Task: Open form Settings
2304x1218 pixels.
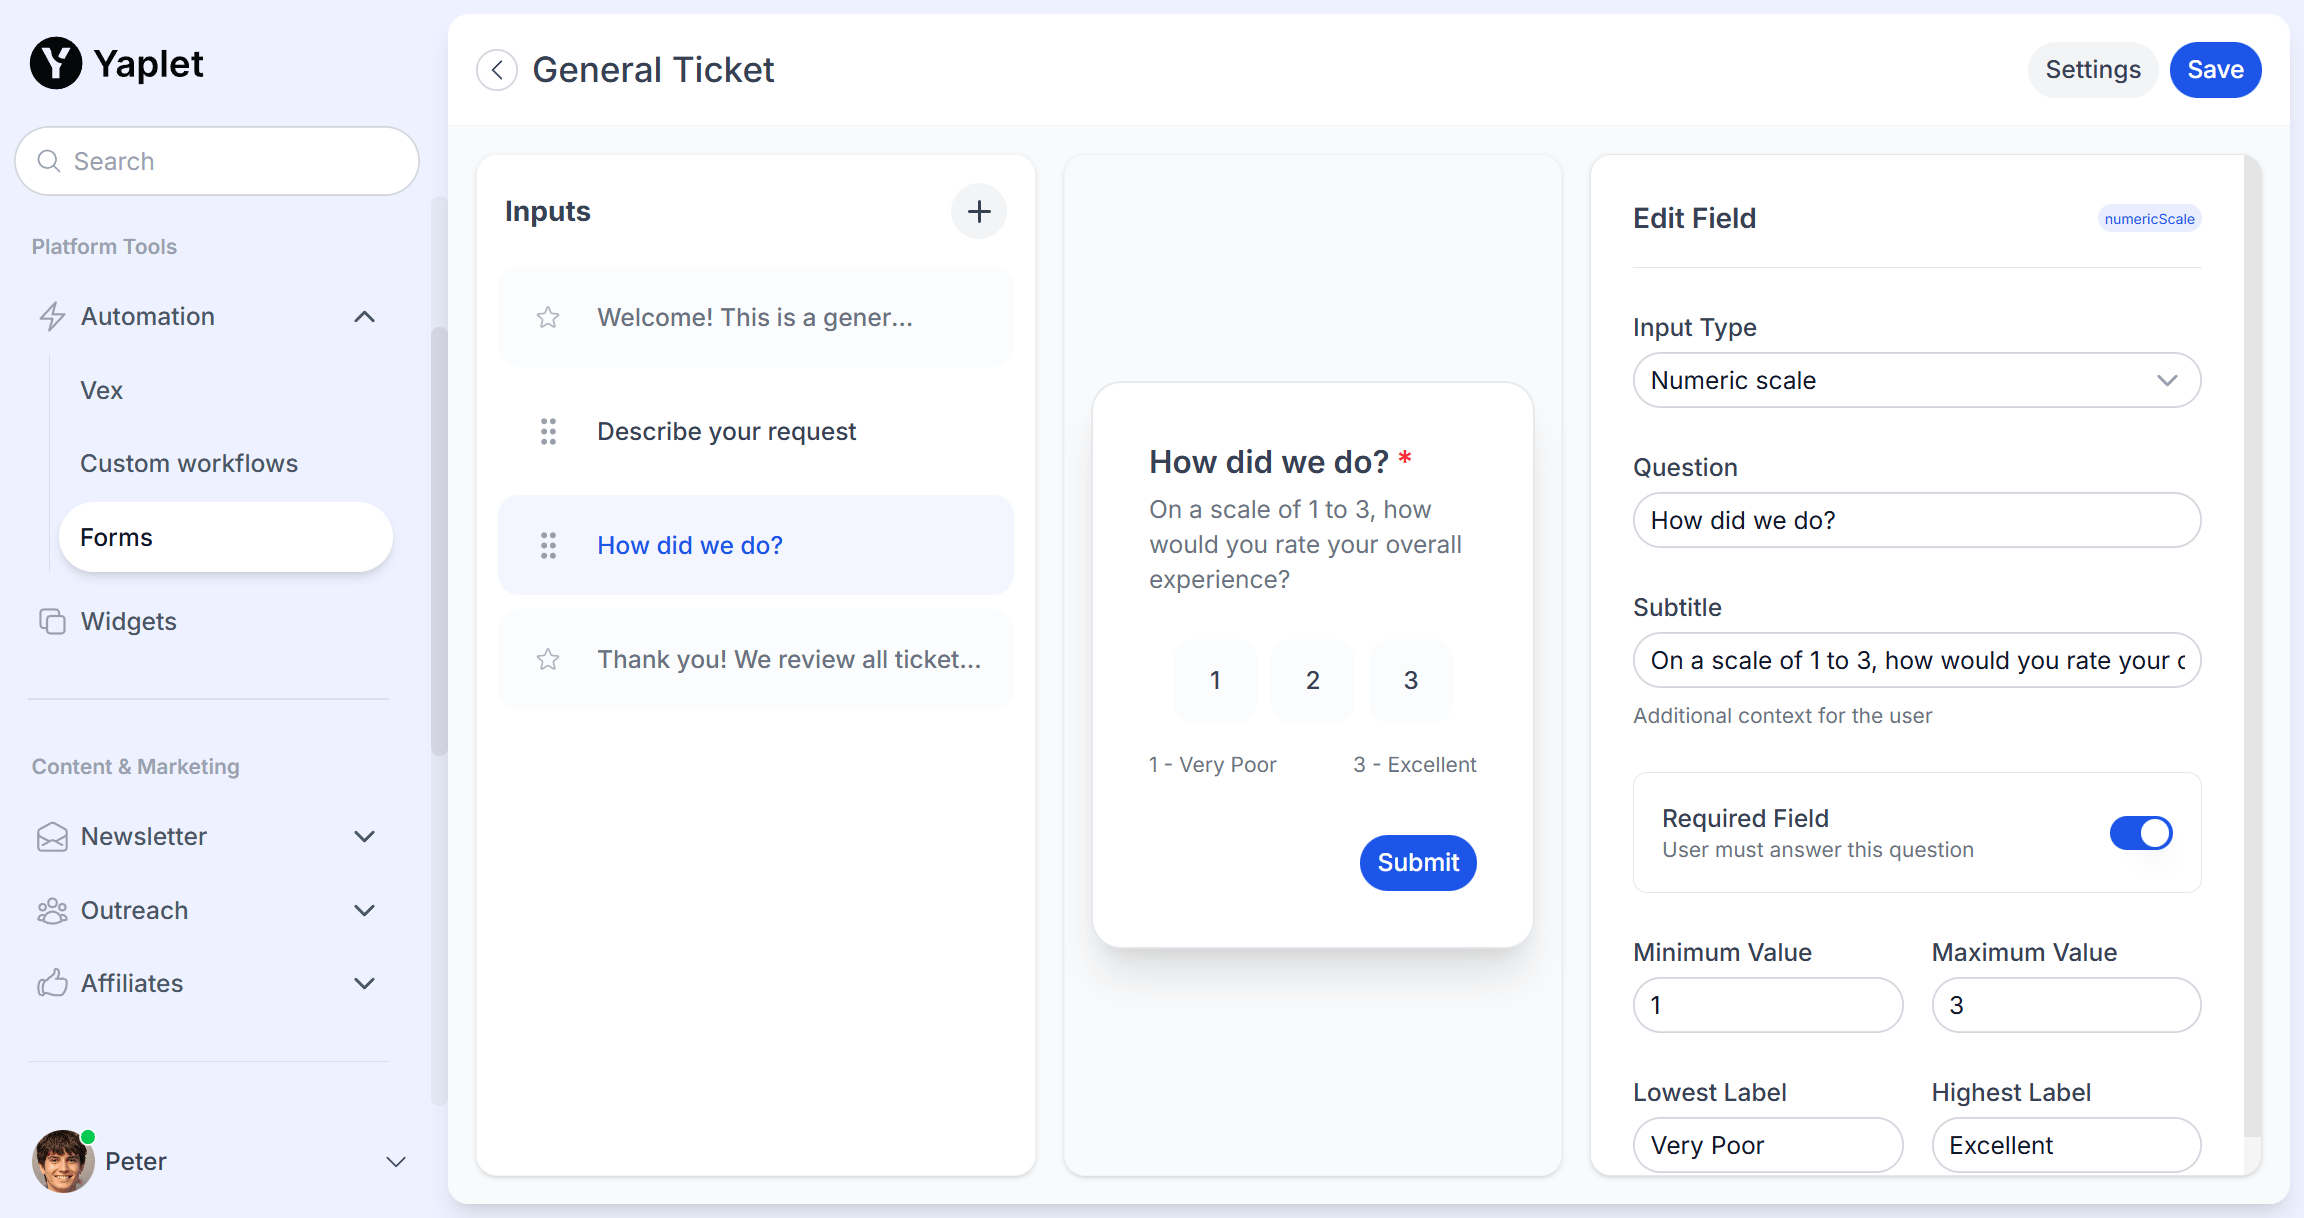Action: pyautogui.click(x=2092, y=70)
